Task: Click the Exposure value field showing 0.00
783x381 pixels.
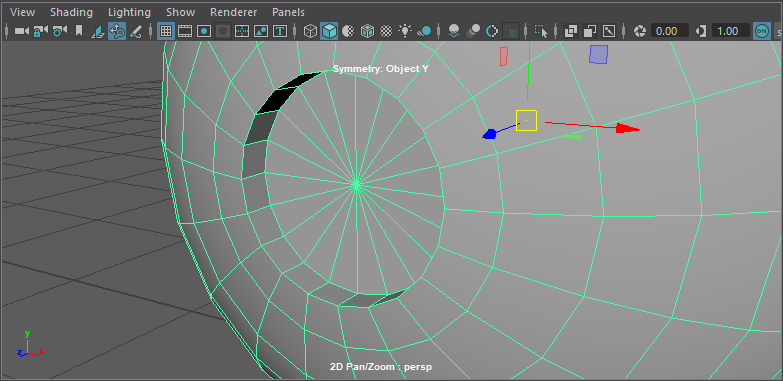Action: click(x=670, y=31)
